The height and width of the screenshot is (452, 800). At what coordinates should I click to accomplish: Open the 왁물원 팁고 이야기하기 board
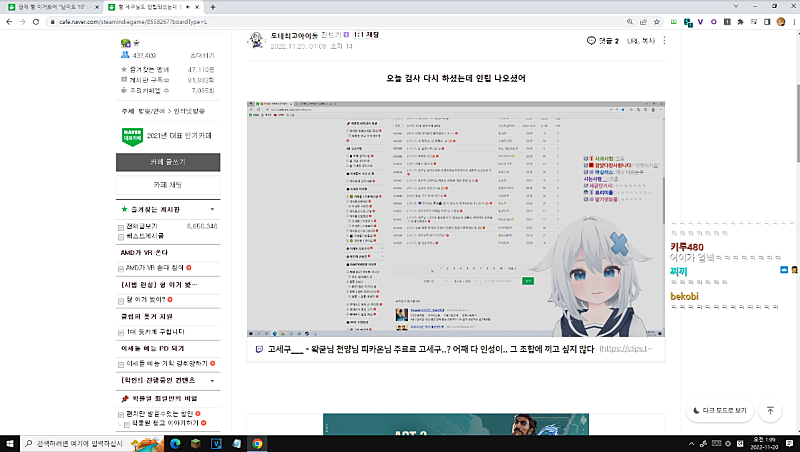pyautogui.click(x=166, y=423)
